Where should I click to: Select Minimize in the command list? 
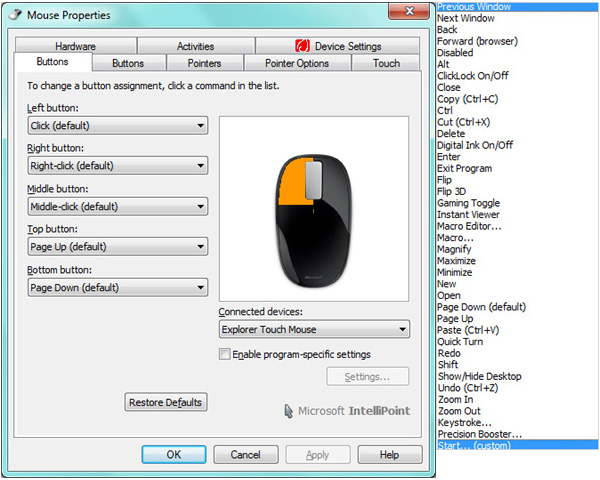pyautogui.click(x=517, y=272)
